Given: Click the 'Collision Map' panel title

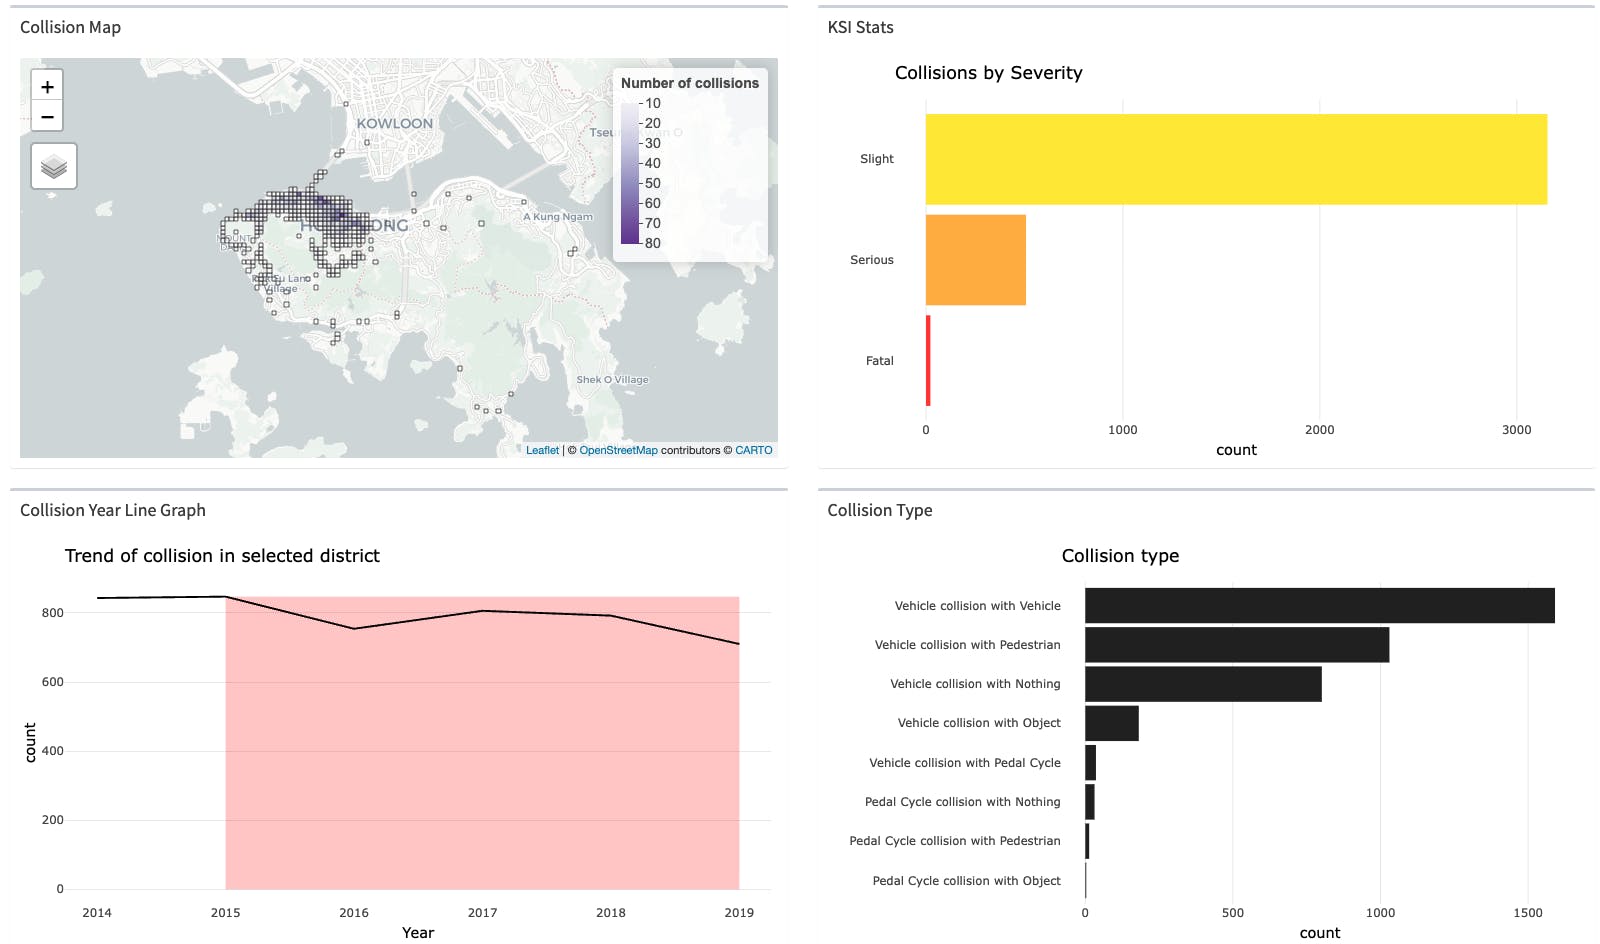Looking at the screenshot, I should click(70, 27).
